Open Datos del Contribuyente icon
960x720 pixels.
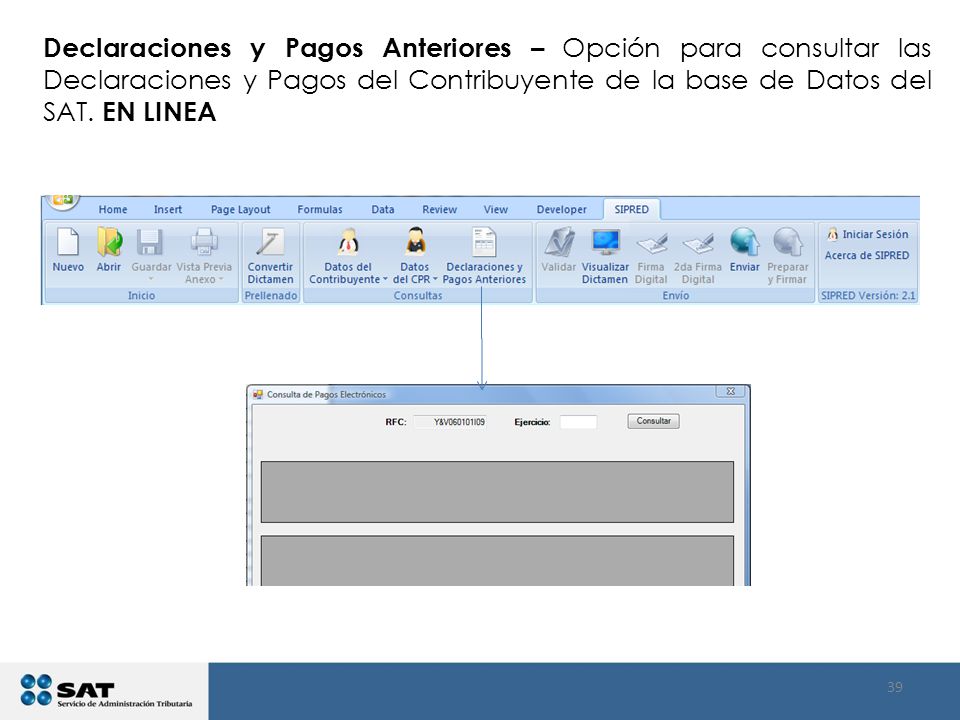tap(349, 242)
